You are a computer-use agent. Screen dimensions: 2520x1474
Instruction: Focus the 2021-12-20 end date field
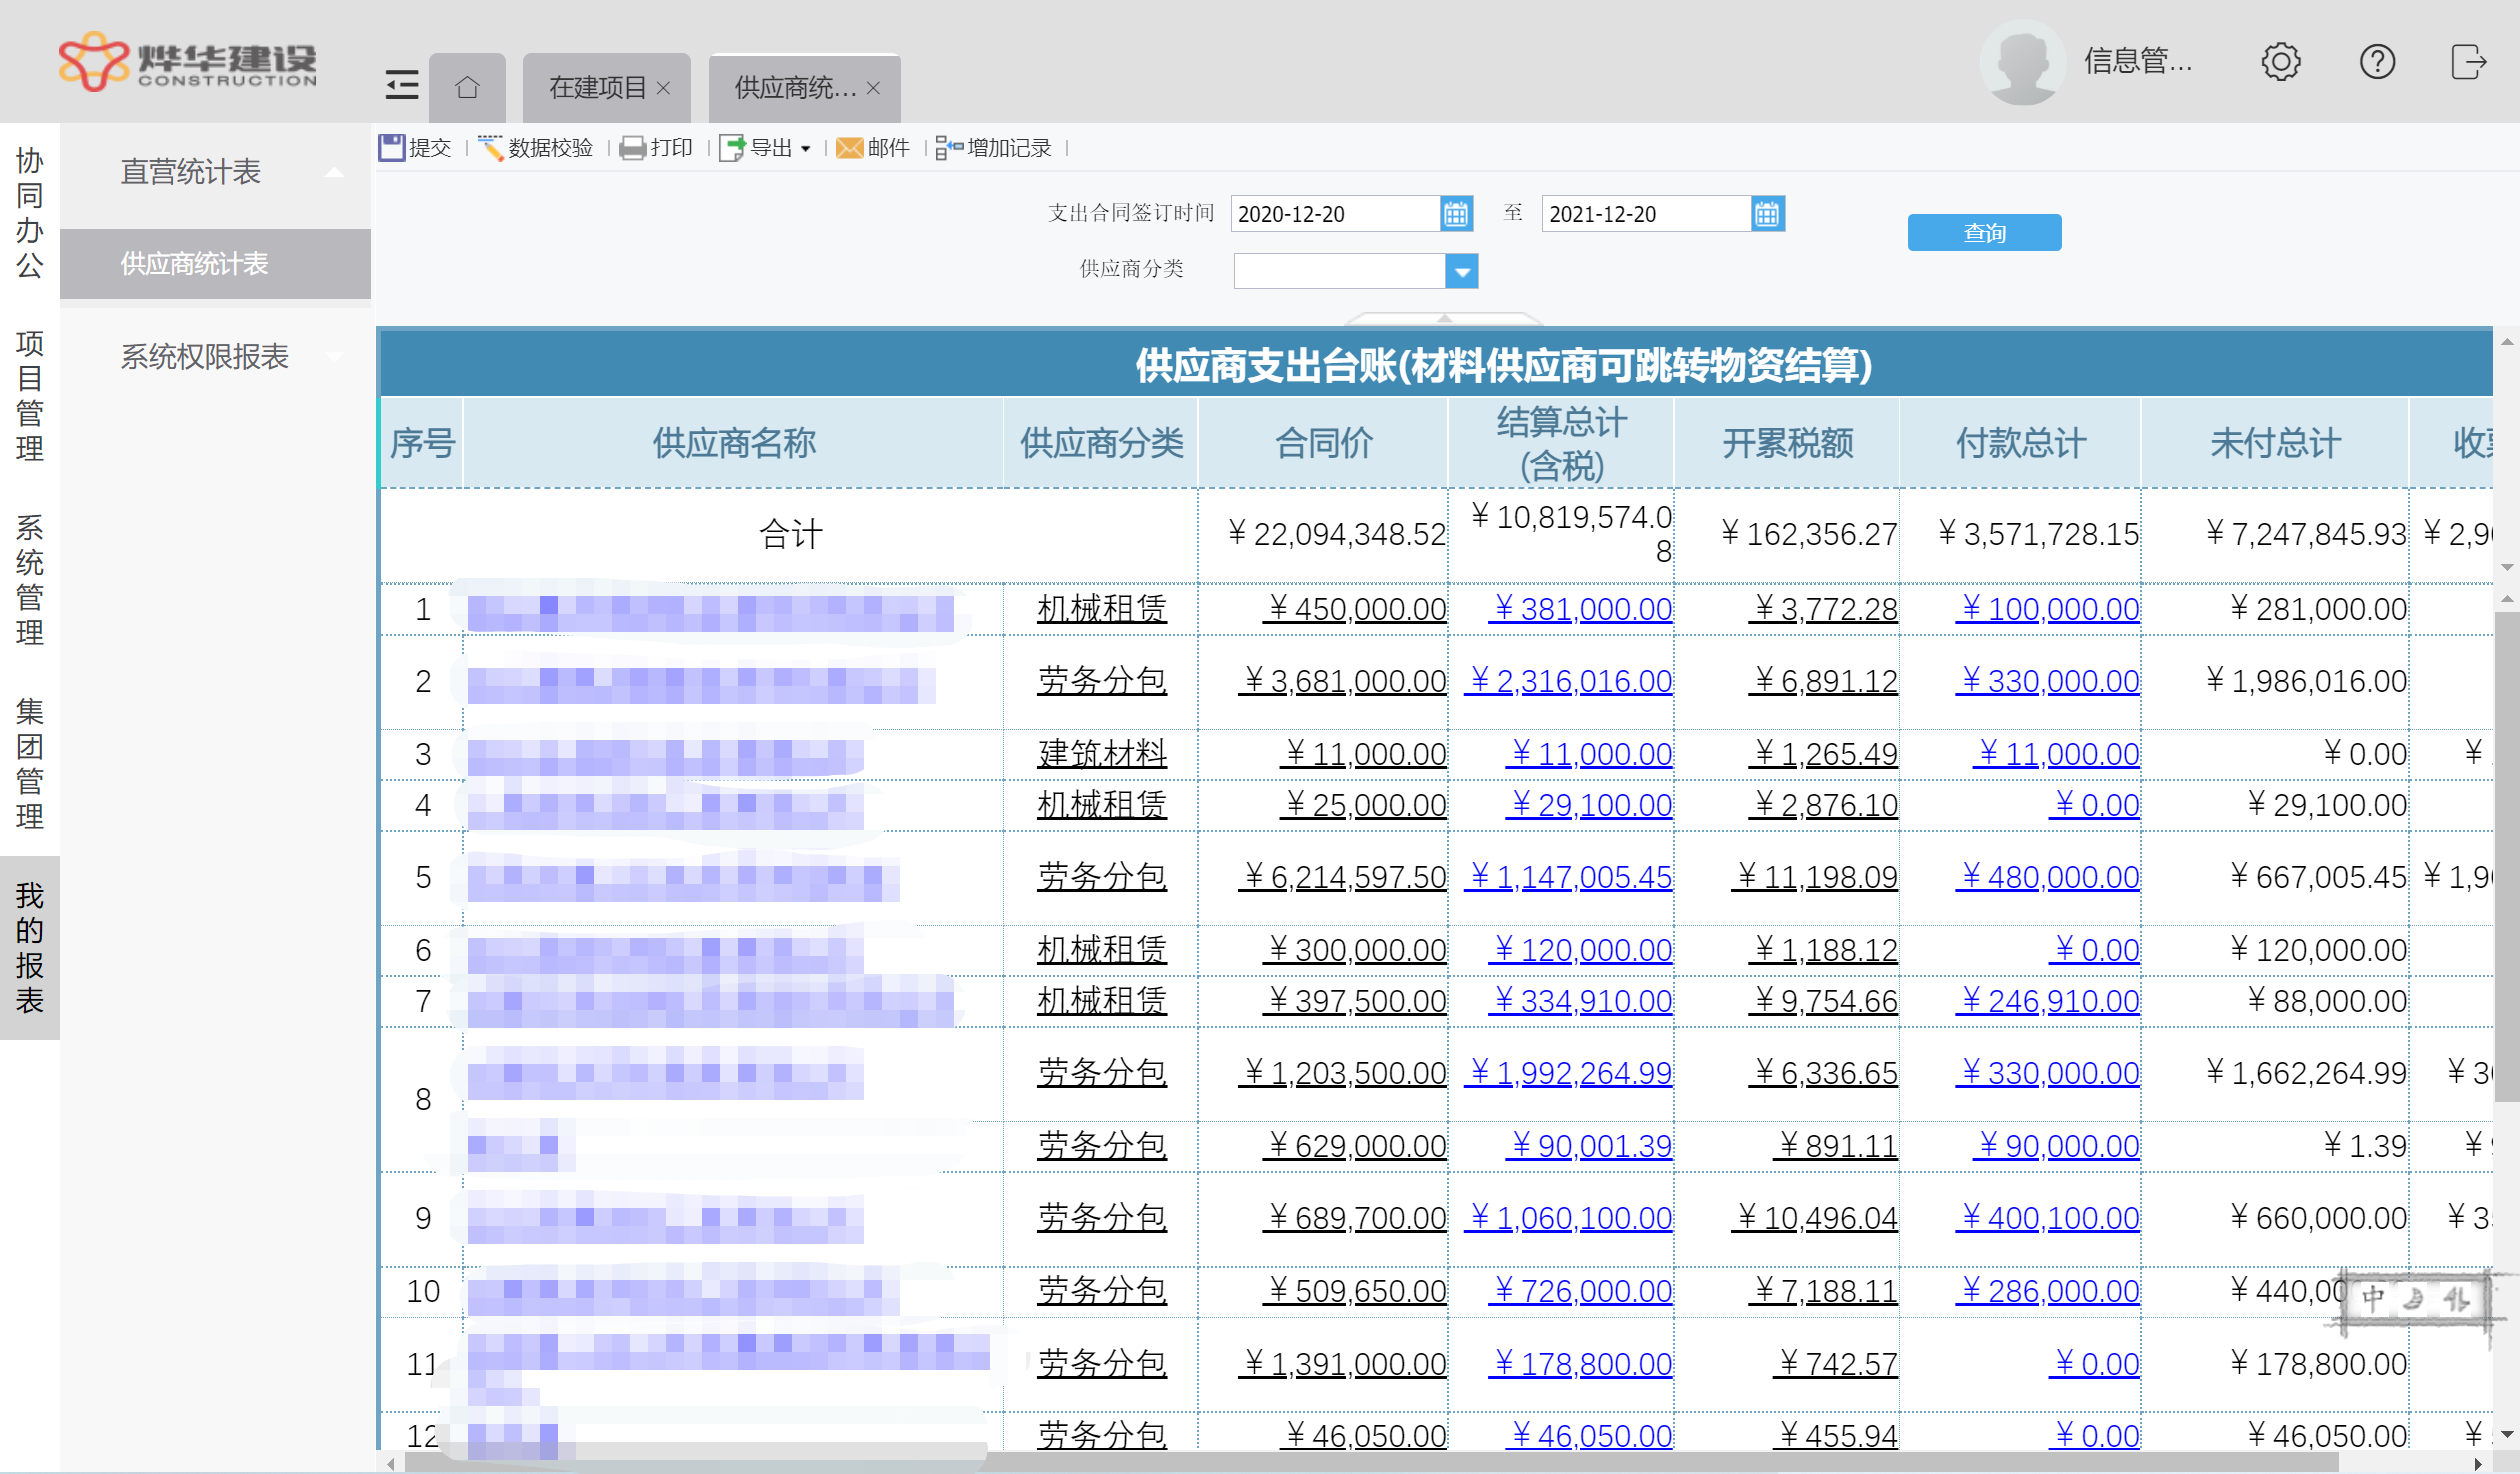(x=1646, y=214)
